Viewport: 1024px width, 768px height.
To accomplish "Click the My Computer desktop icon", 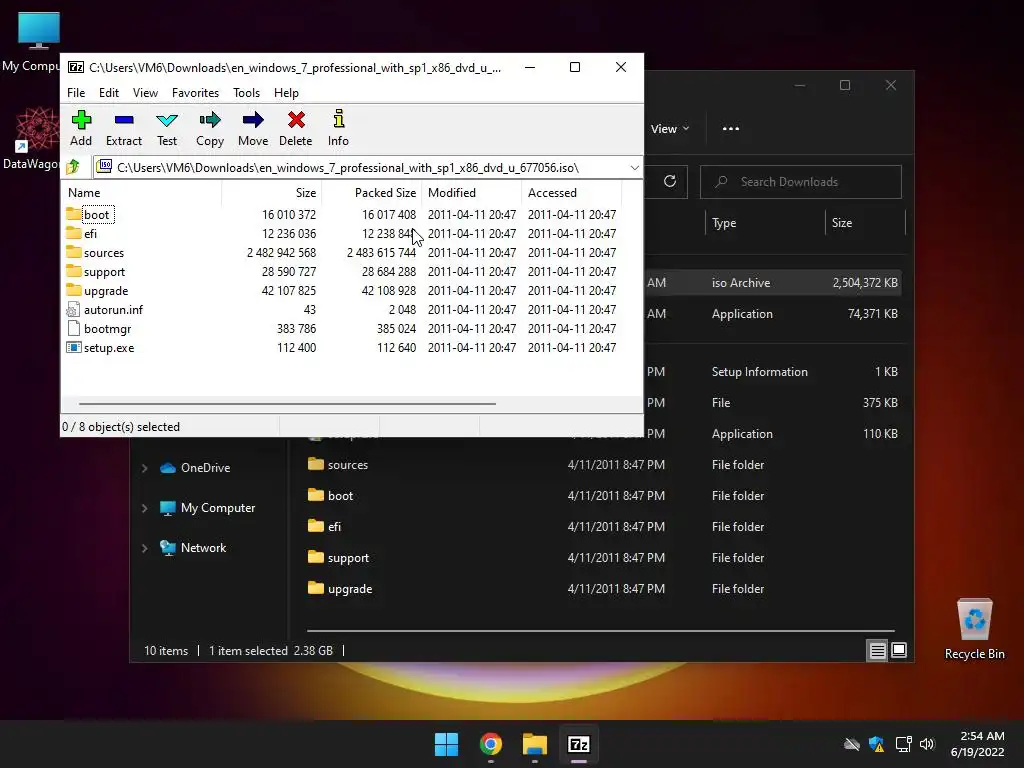I will [x=31, y=42].
